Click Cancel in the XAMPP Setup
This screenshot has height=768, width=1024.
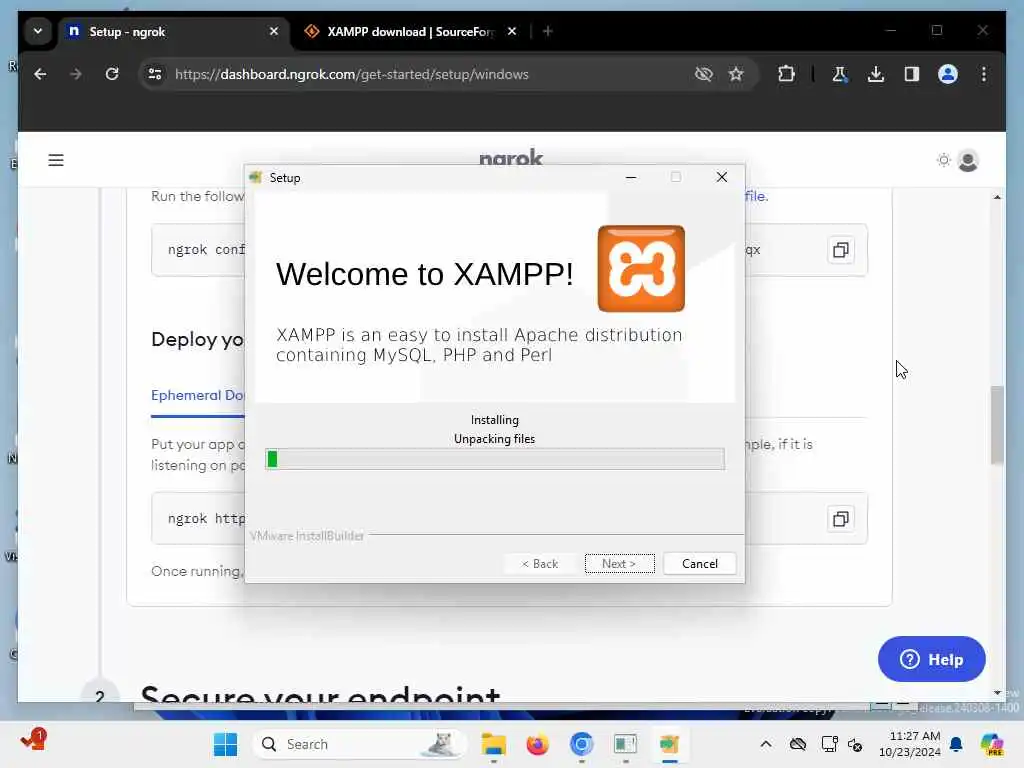(699, 564)
